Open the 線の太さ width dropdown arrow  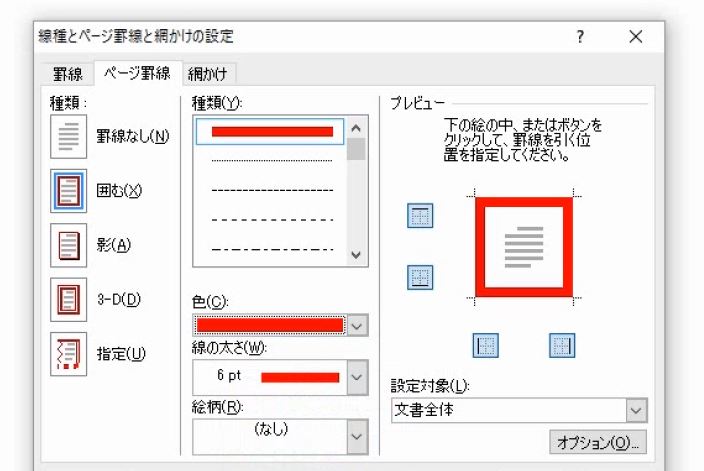pyautogui.click(x=357, y=377)
